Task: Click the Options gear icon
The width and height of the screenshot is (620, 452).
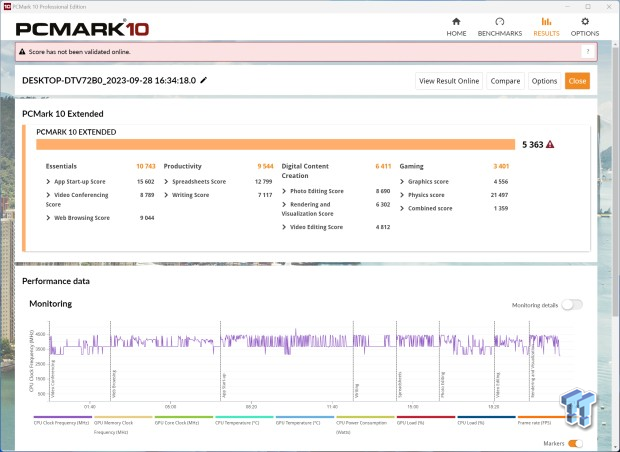Action: coord(585,21)
